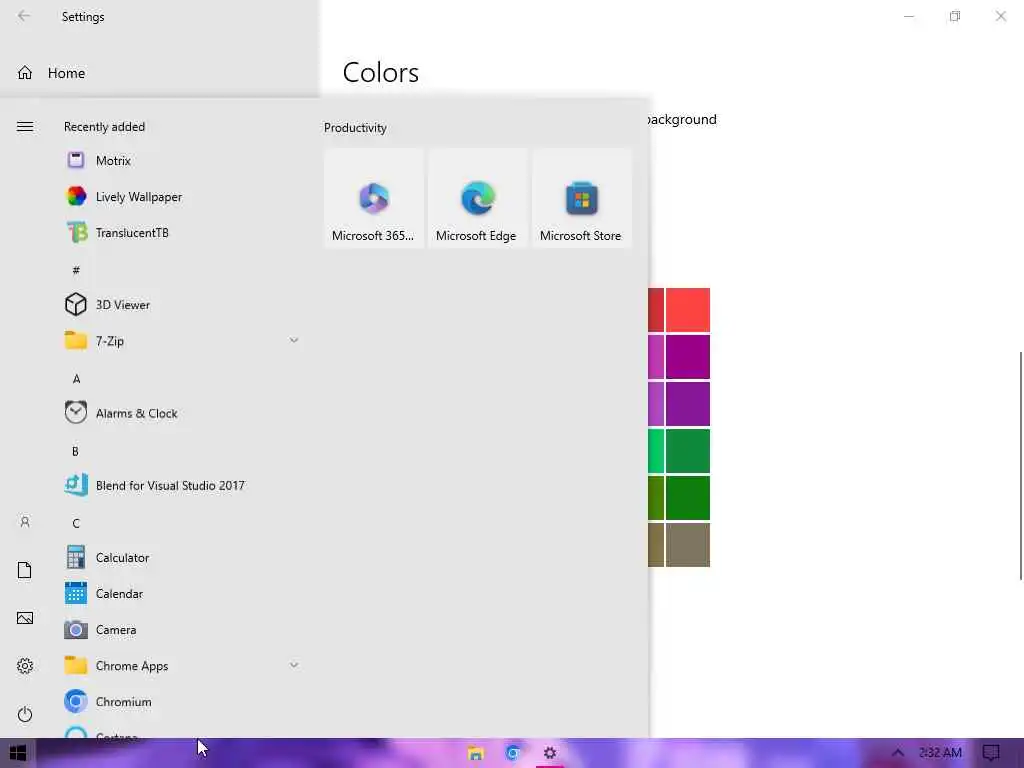Screen dimensions: 1024x768
Task: Launch Chromium from the app list
Action: (183, 702)
